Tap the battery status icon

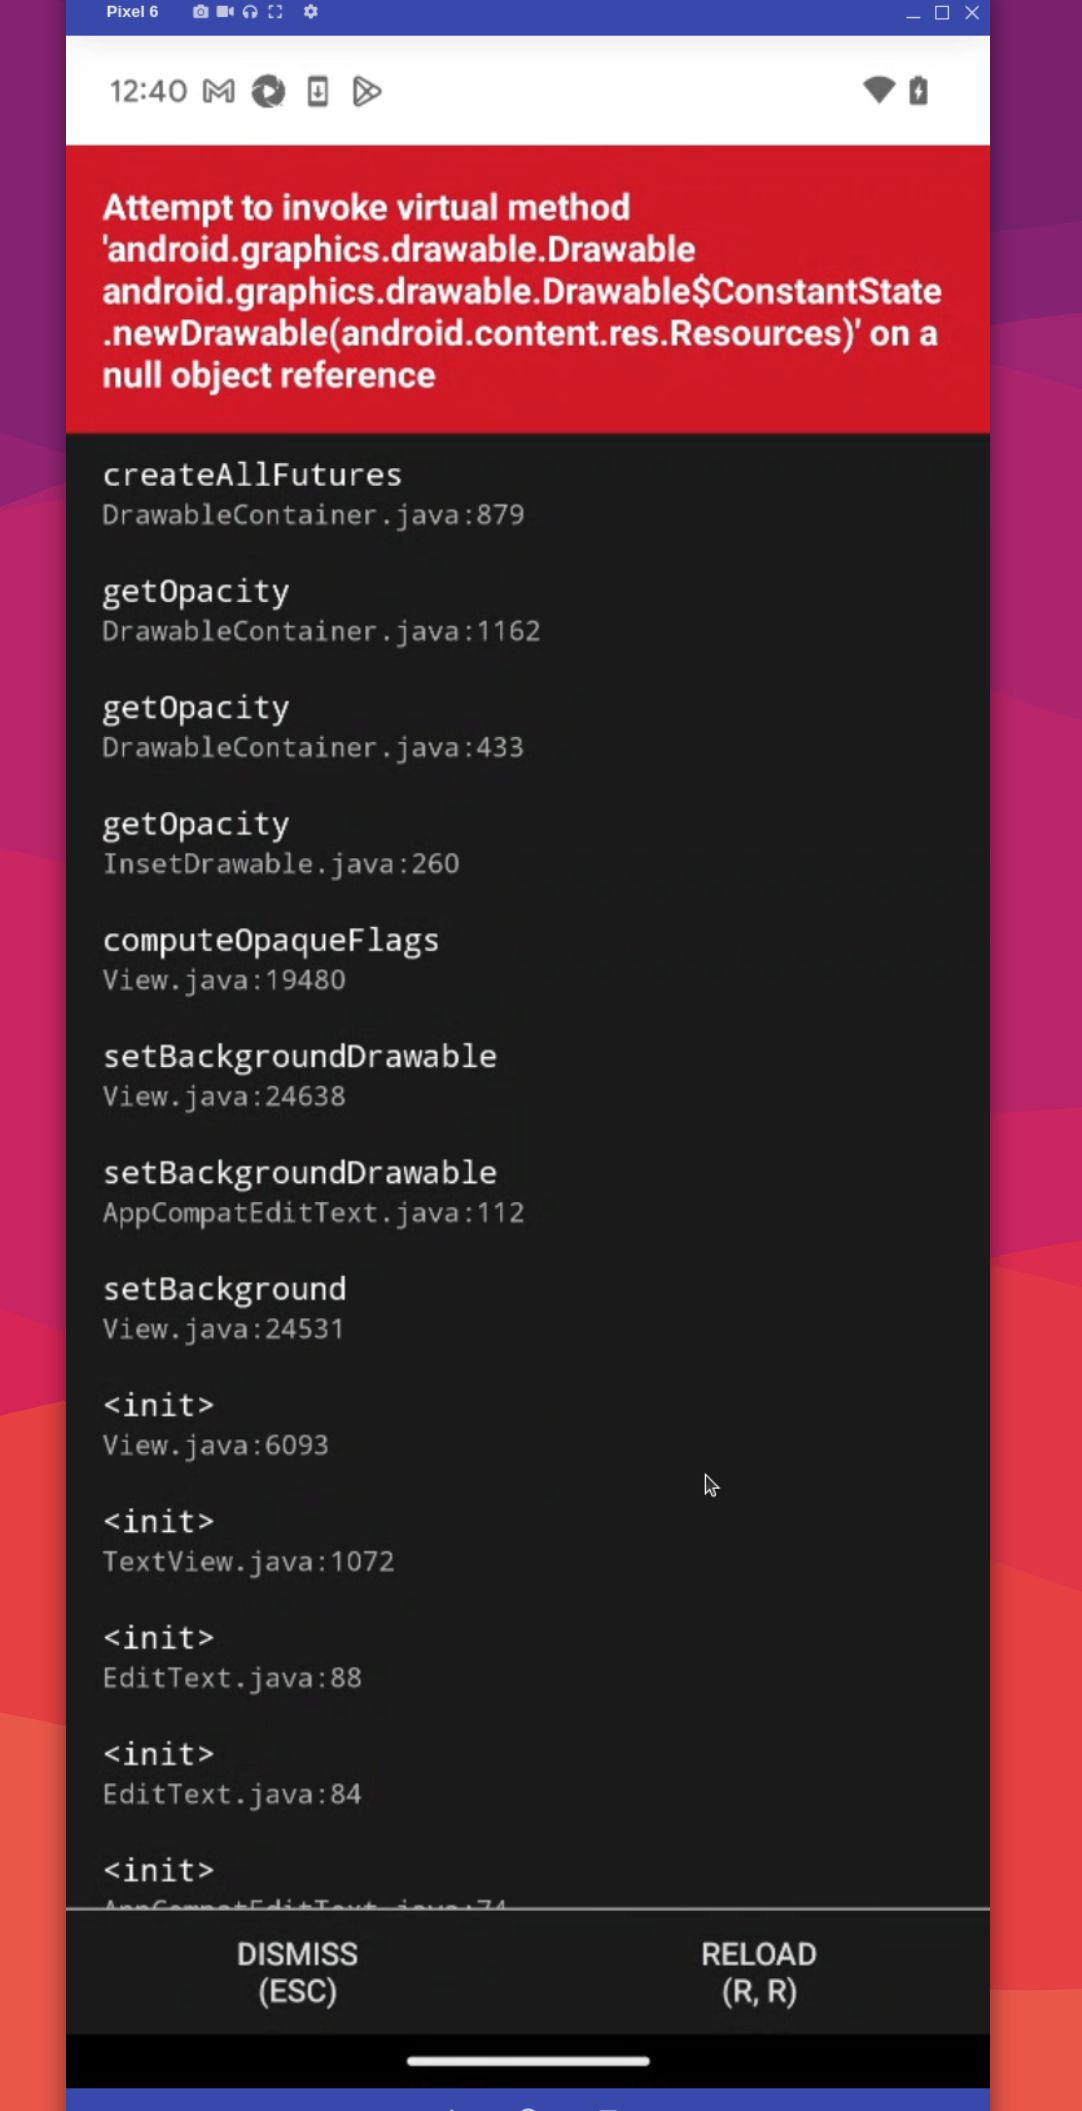coord(918,90)
